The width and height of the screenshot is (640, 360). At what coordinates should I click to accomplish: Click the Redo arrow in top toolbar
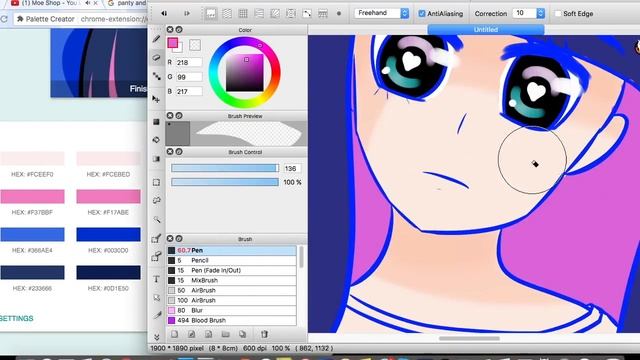[187, 13]
